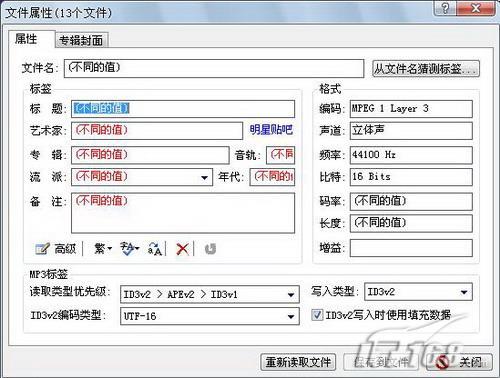Open the 明星贴吧 link

(271, 130)
